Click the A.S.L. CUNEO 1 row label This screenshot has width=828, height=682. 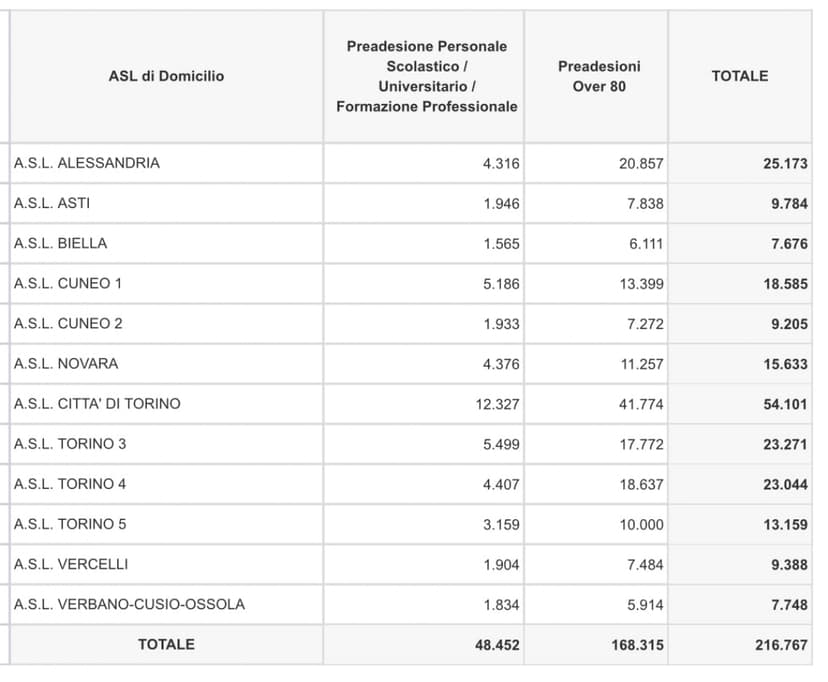tap(68, 283)
